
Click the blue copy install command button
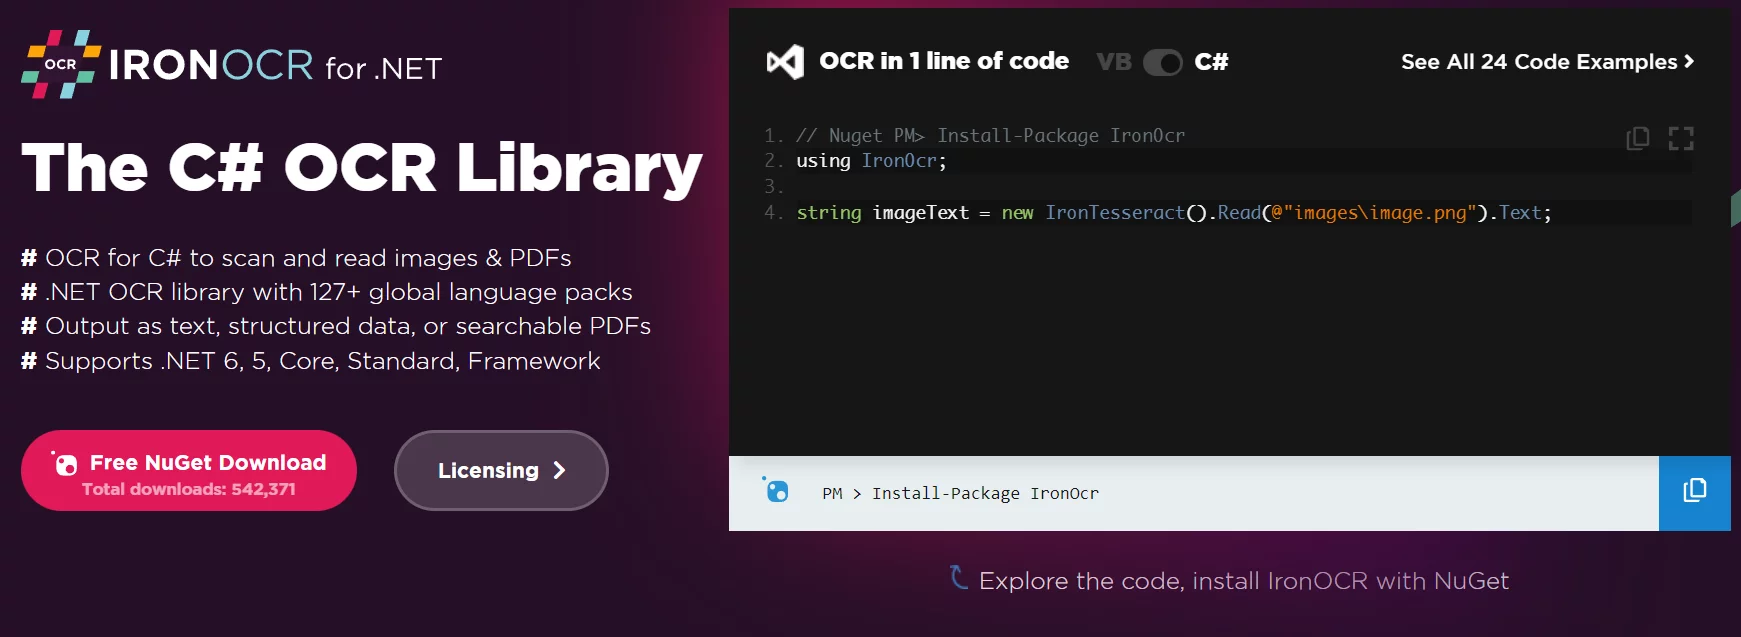[x=1694, y=493]
